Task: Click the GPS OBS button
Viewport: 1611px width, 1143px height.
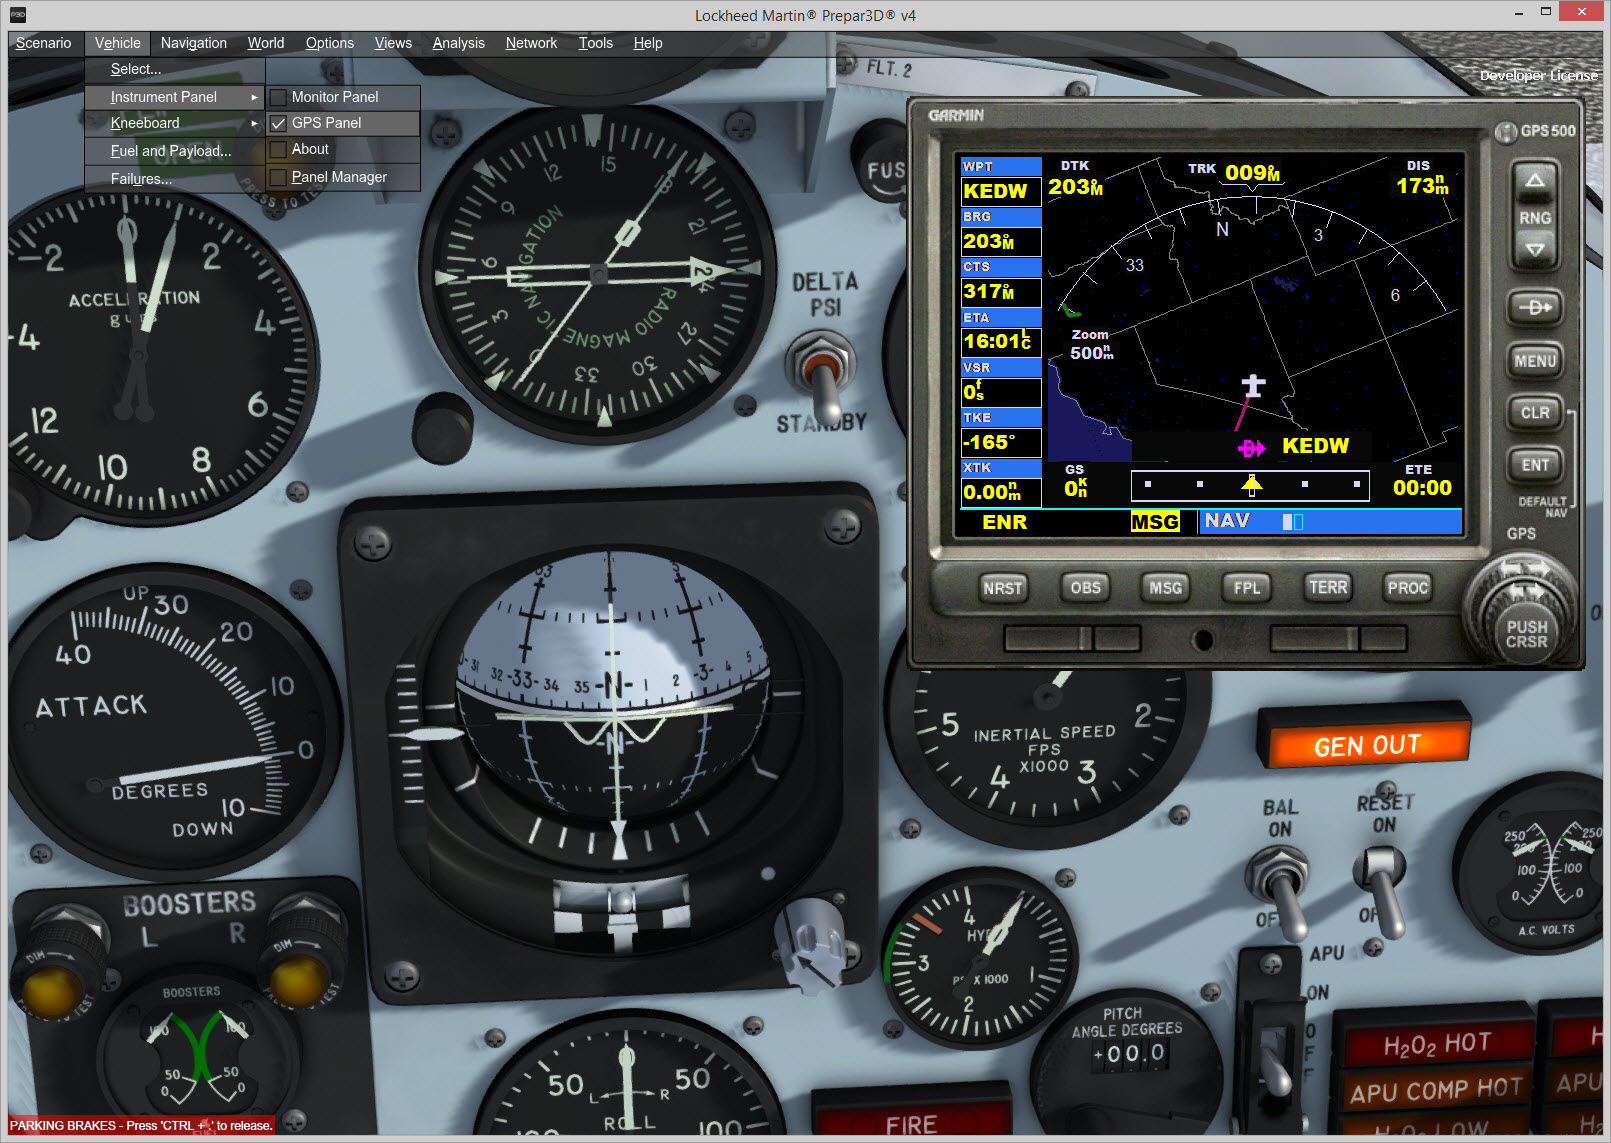Action: [x=1085, y=587]
